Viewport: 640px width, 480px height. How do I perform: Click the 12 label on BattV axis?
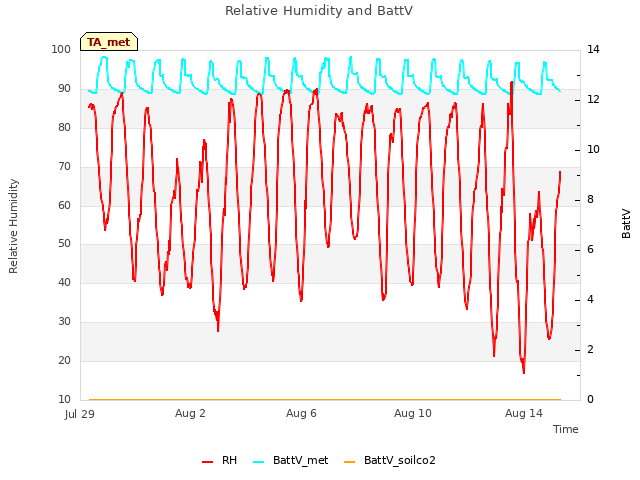coord(593,100)
